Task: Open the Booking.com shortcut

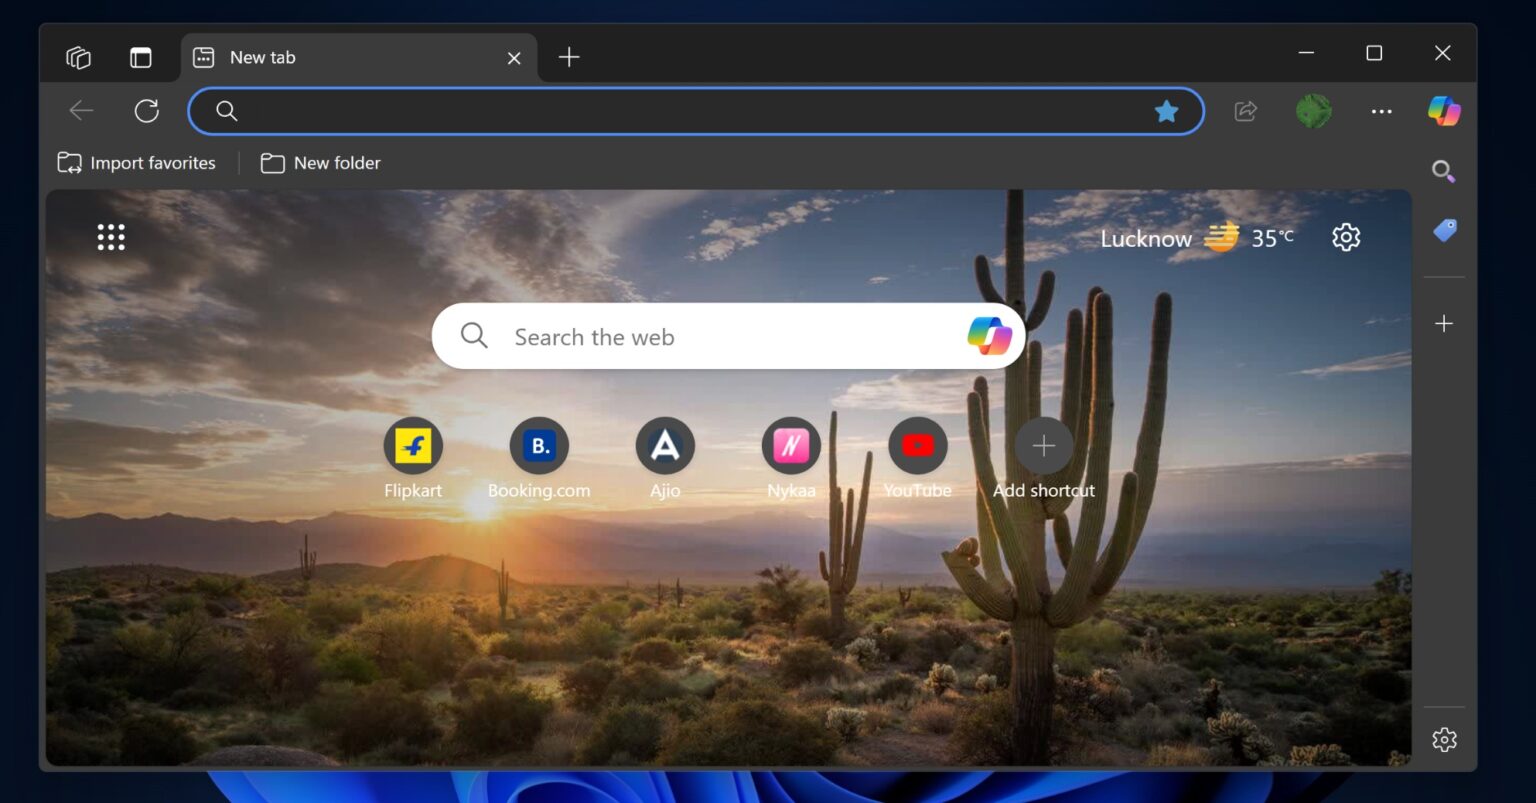Action: tap(539, 446)
